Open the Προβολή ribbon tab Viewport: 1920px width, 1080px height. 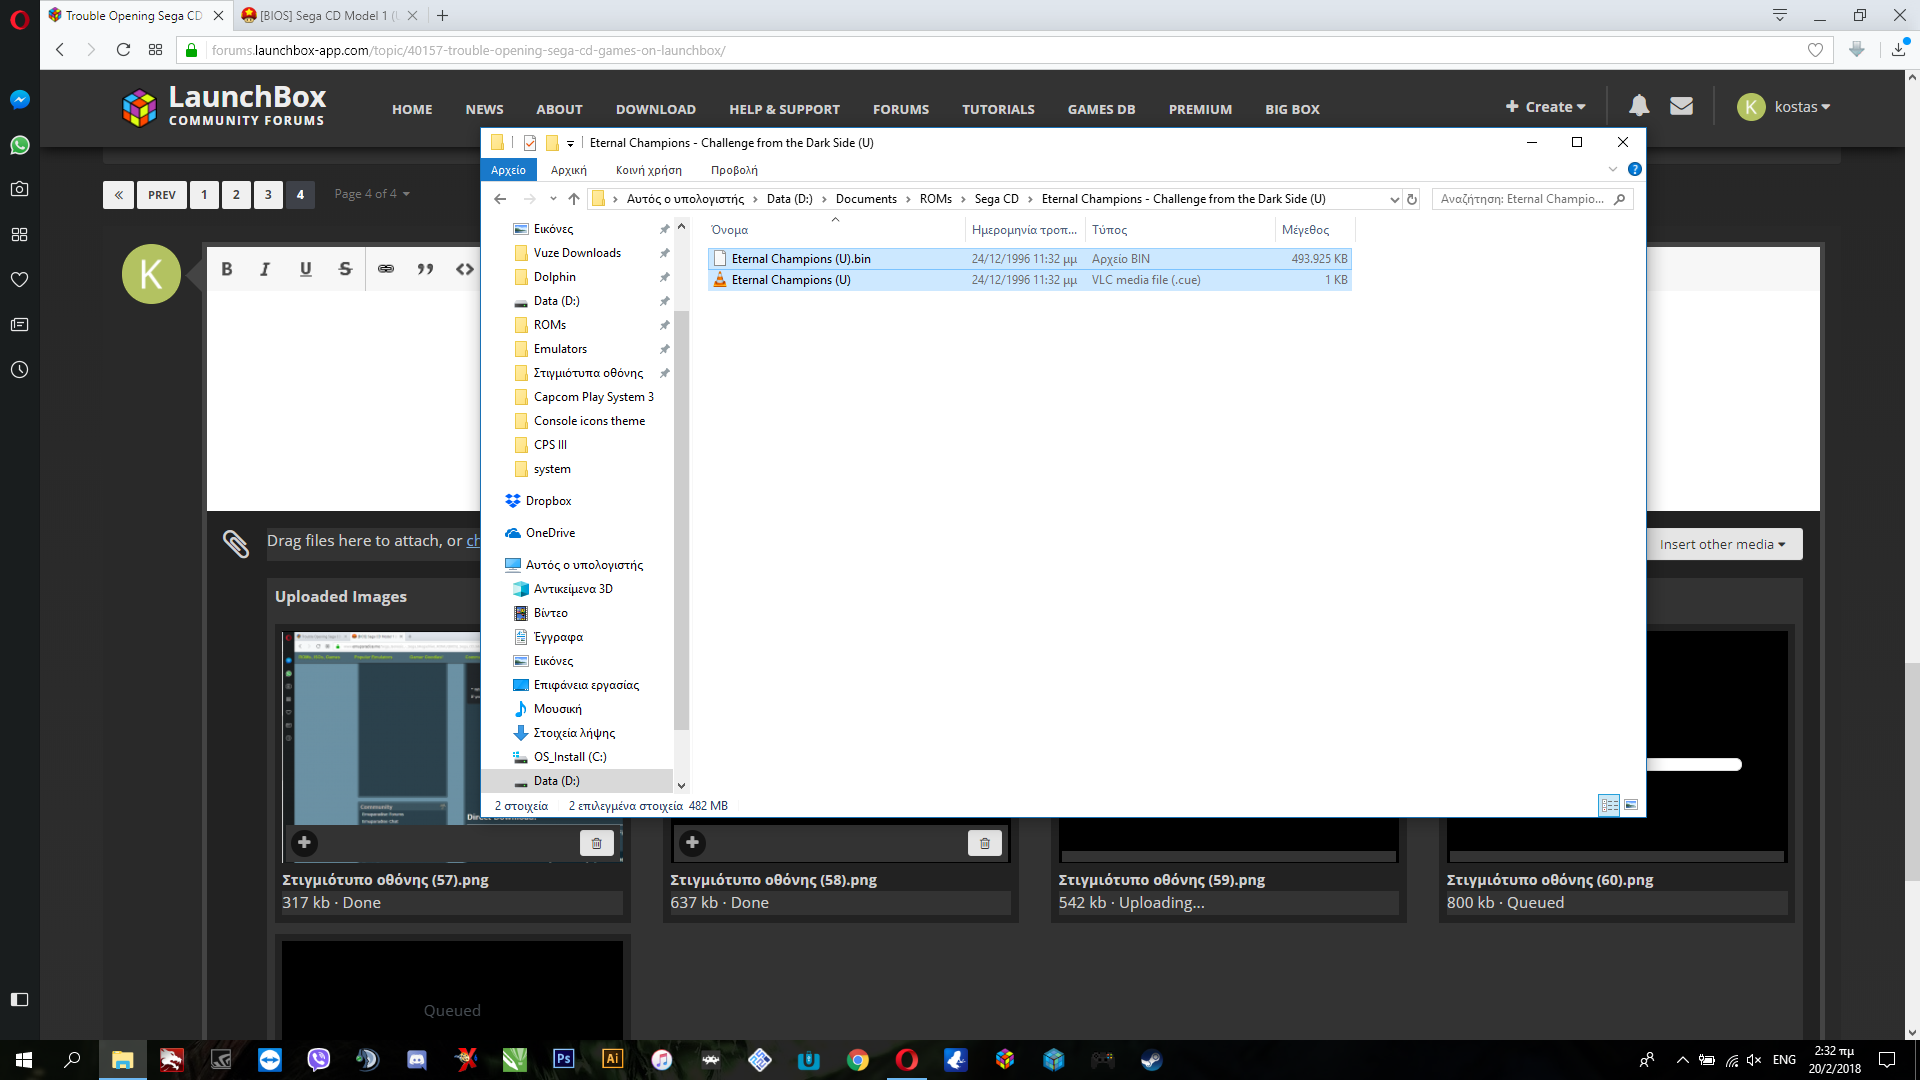[x=734, y=170]
